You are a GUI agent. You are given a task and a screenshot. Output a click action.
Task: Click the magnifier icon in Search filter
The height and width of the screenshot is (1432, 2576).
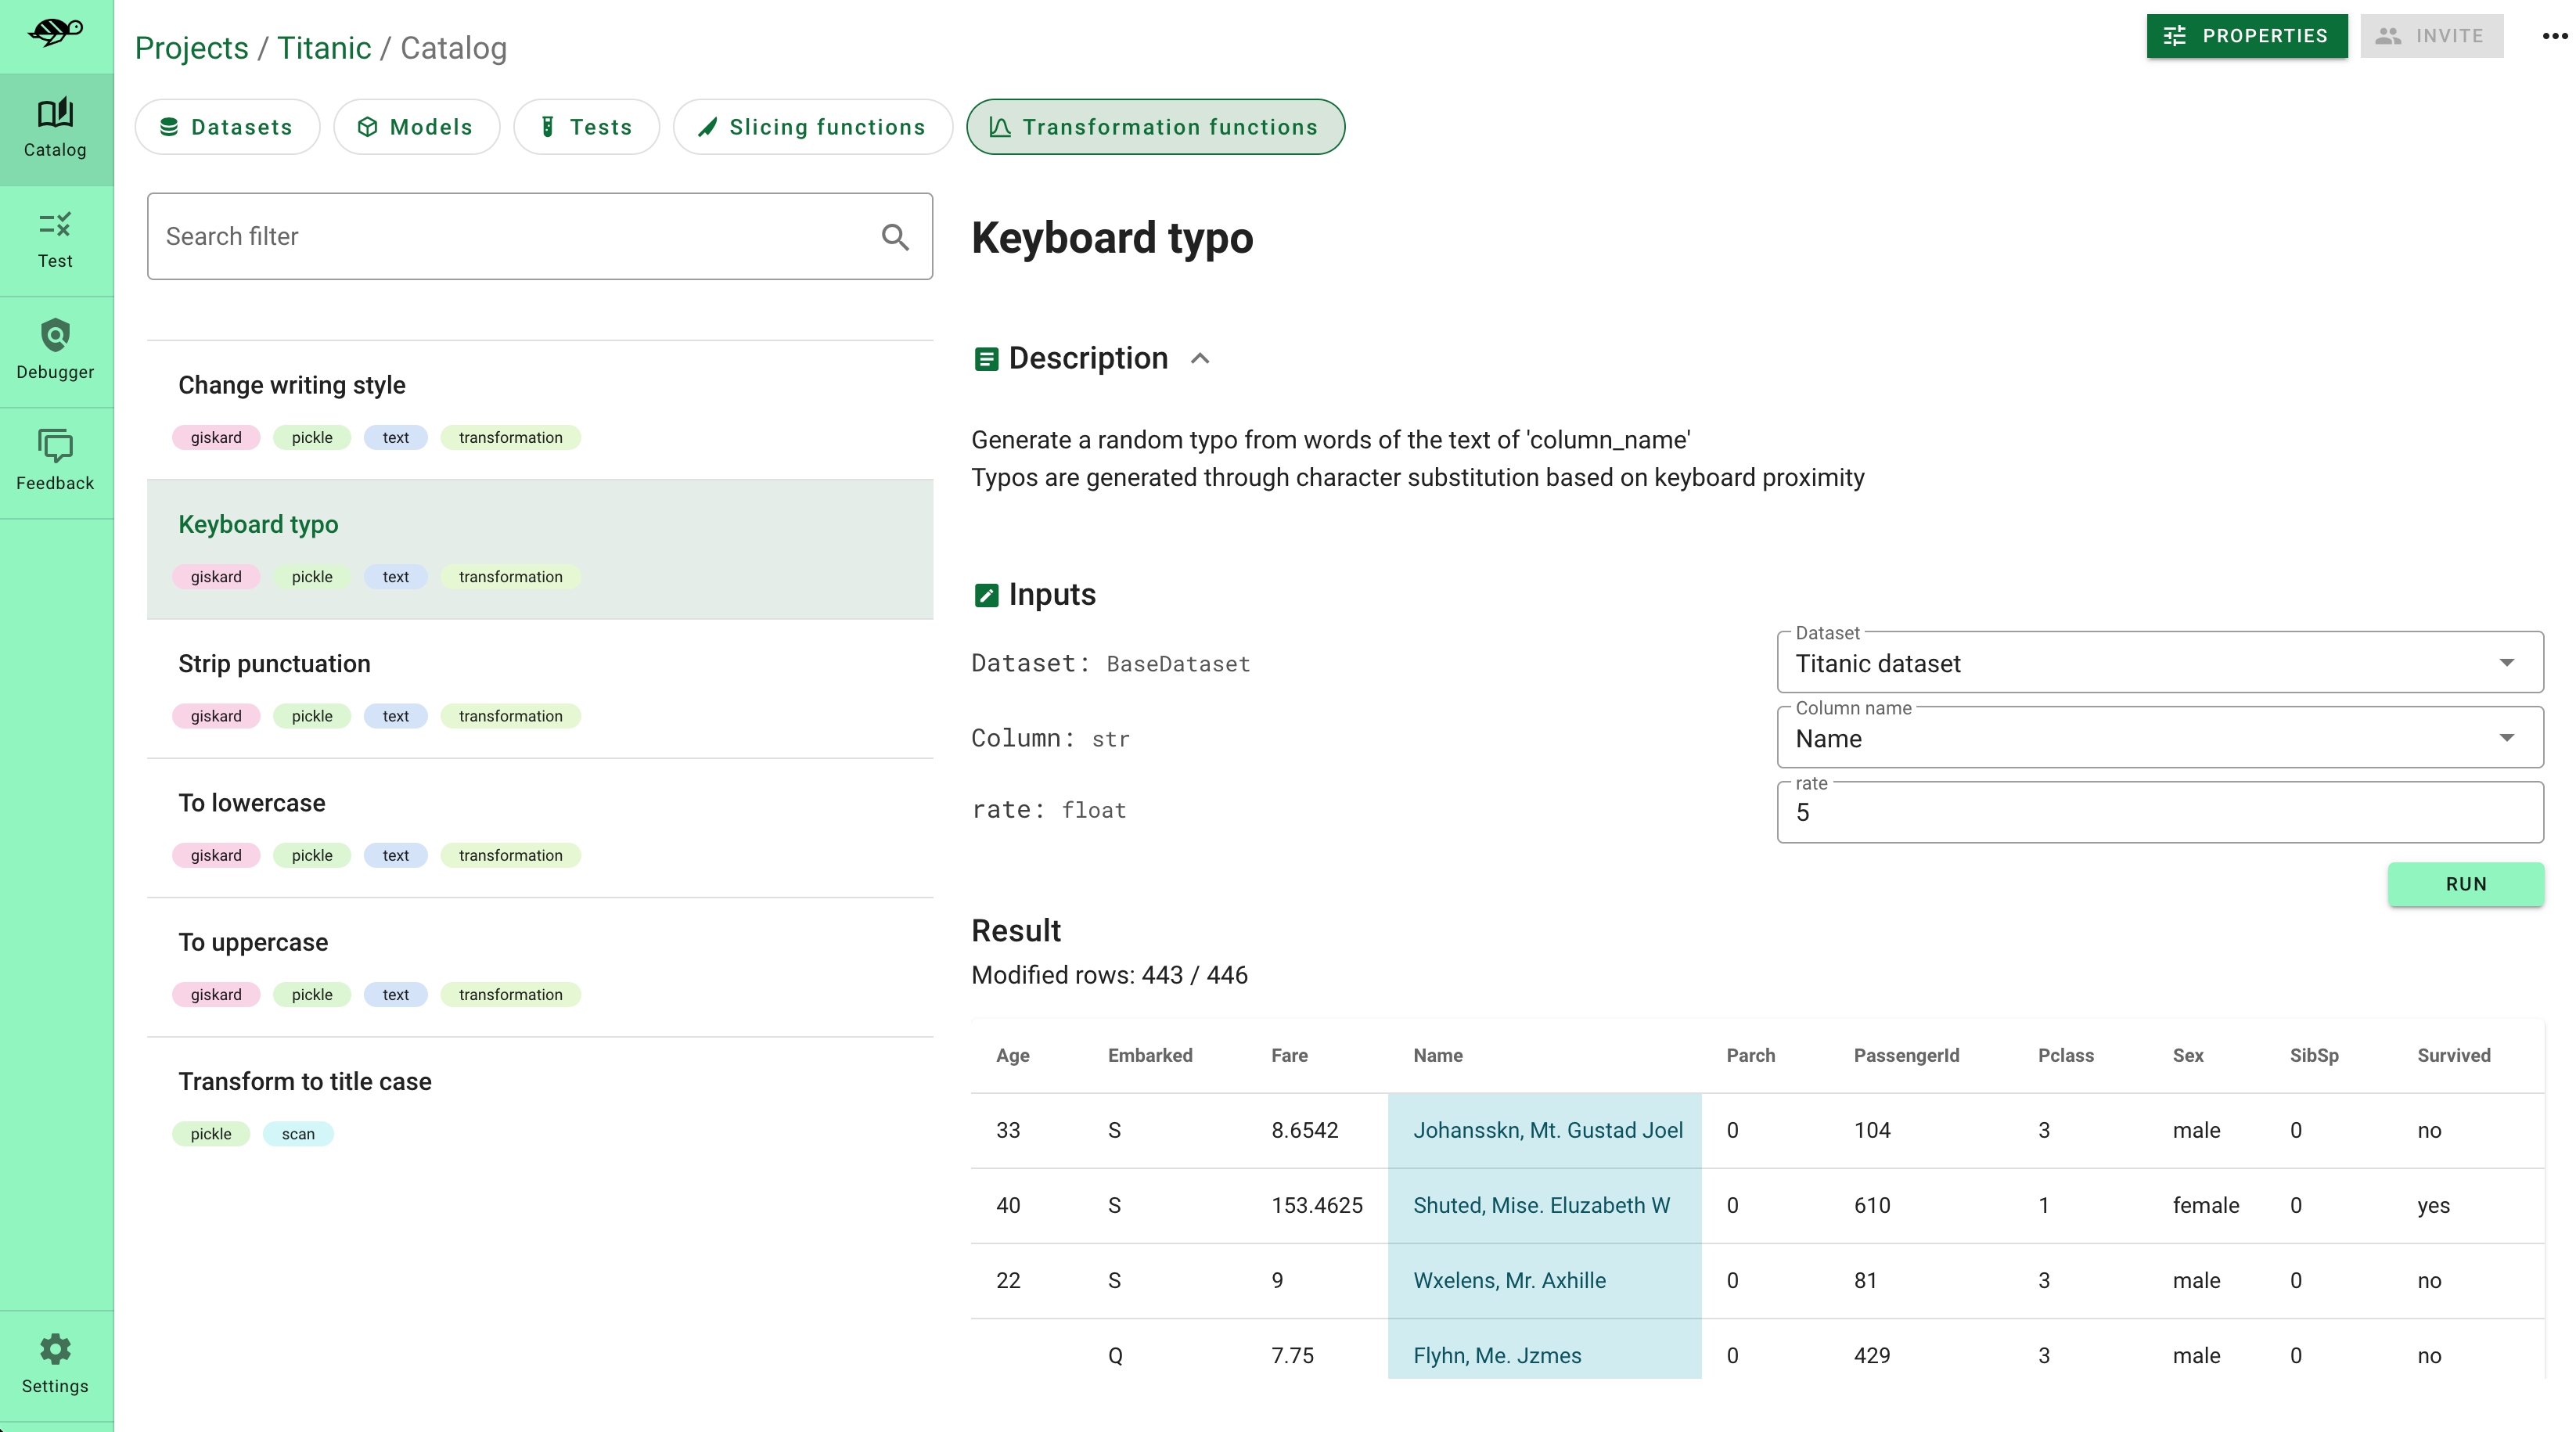895,237
